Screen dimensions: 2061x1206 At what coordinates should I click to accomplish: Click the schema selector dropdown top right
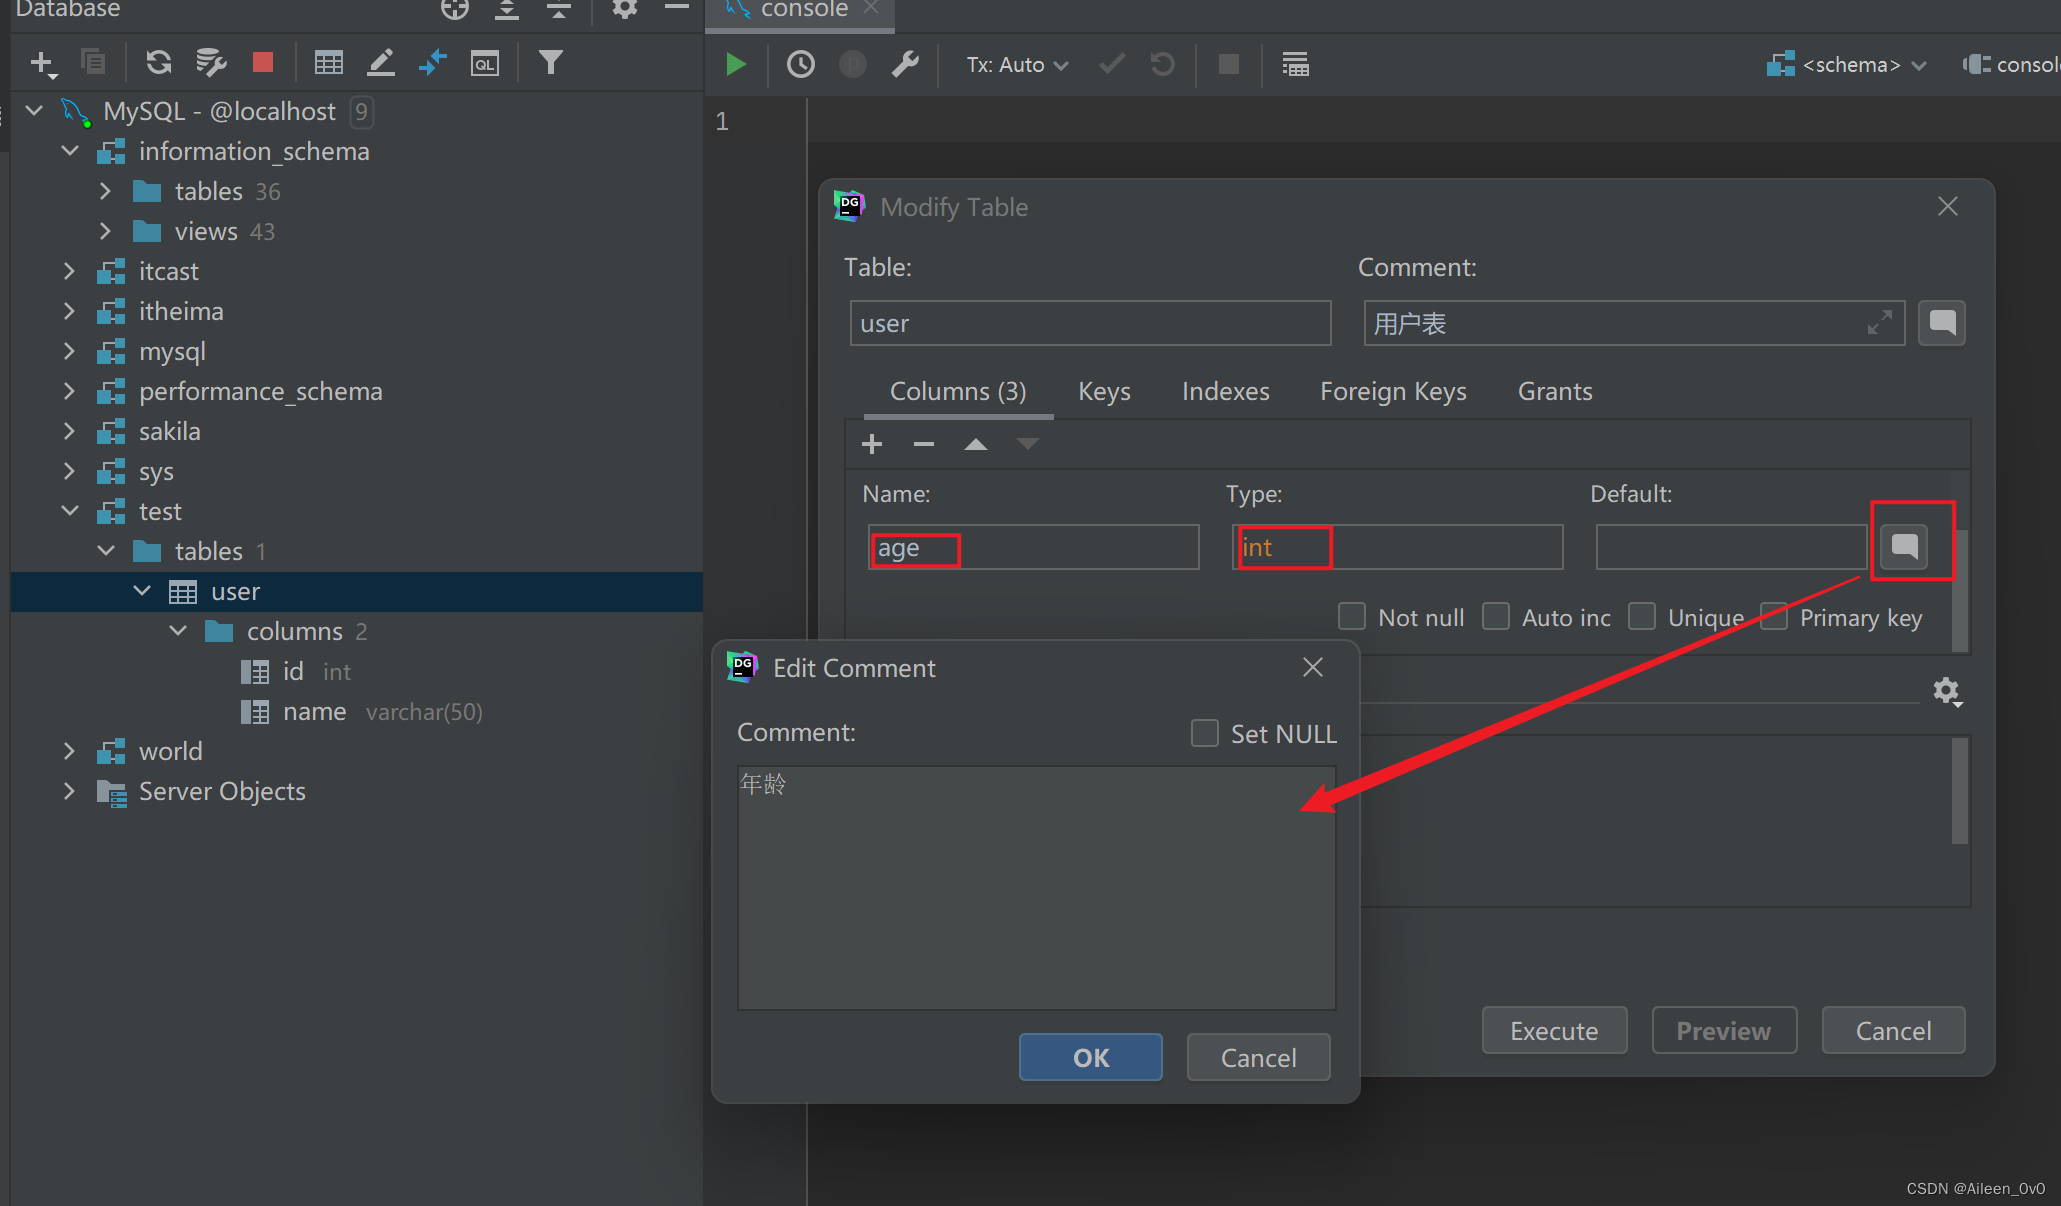1851,63
